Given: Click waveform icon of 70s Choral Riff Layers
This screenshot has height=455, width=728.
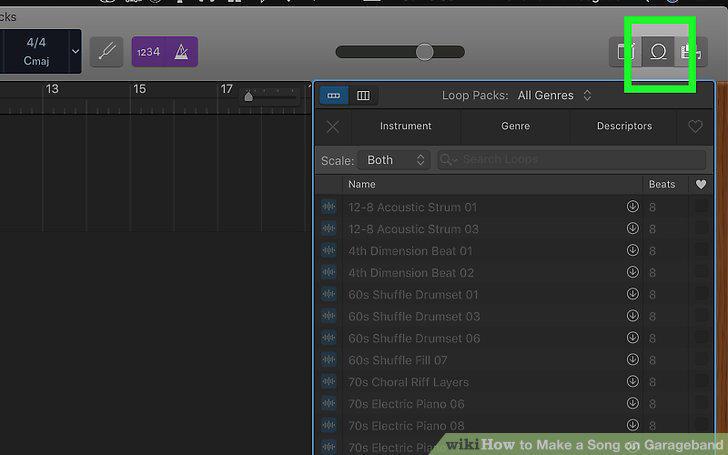Looking at the screenshot, I should point(329,381).
